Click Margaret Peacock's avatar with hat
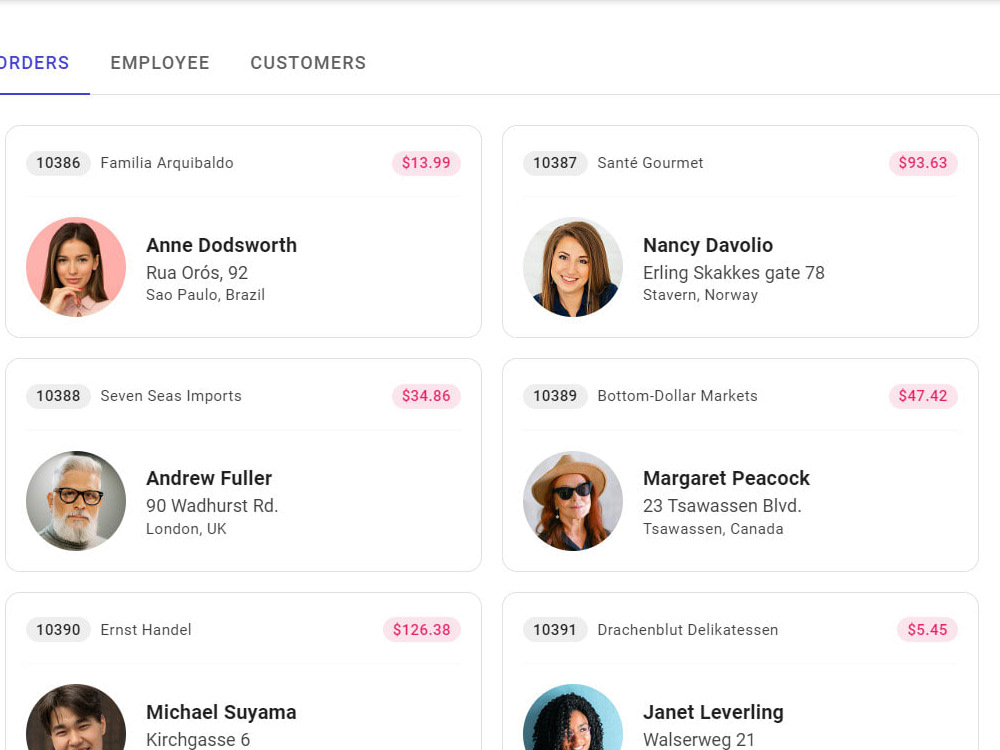This screenshot has width=1000, height=750. pos(573,501)
